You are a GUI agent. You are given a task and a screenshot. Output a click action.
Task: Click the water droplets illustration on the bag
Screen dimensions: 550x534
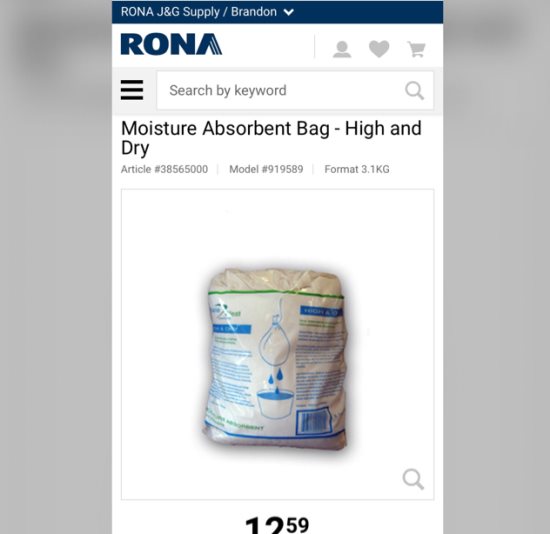pyautogui.click(x=276, y=379)
